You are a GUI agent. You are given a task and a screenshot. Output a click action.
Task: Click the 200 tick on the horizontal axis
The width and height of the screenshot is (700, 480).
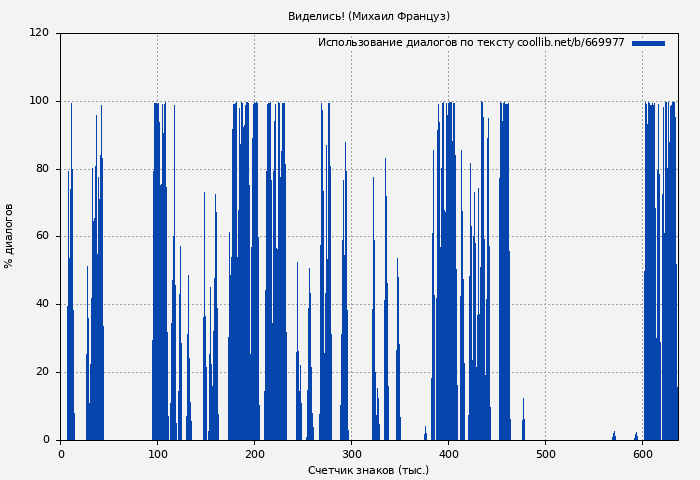click(254, 454)
